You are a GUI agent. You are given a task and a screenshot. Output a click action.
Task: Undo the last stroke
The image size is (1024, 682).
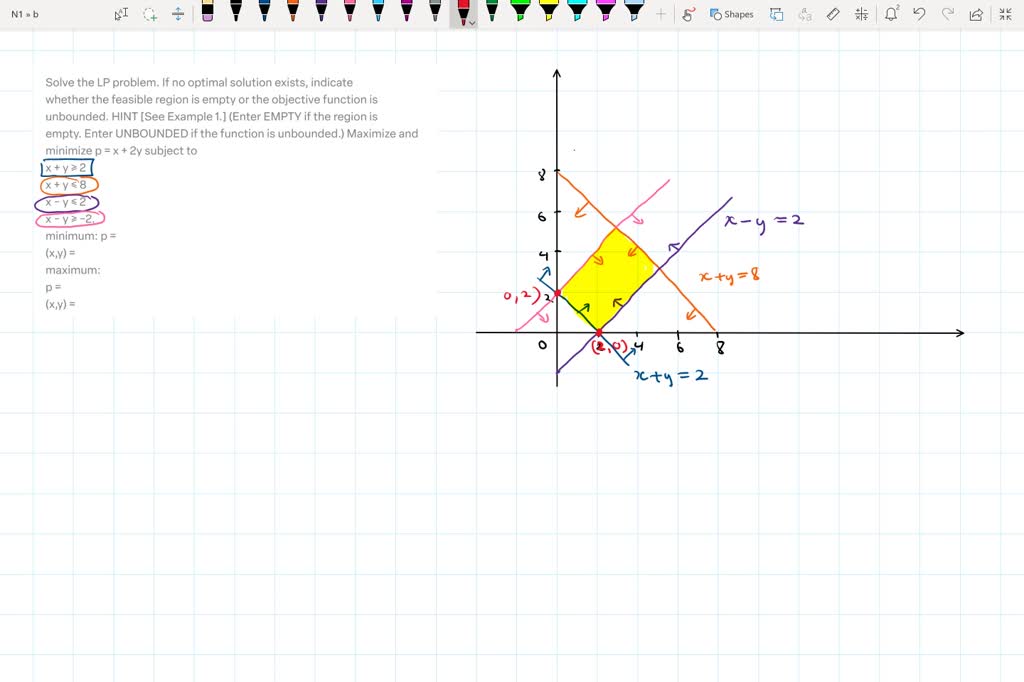tap(919, 14)
